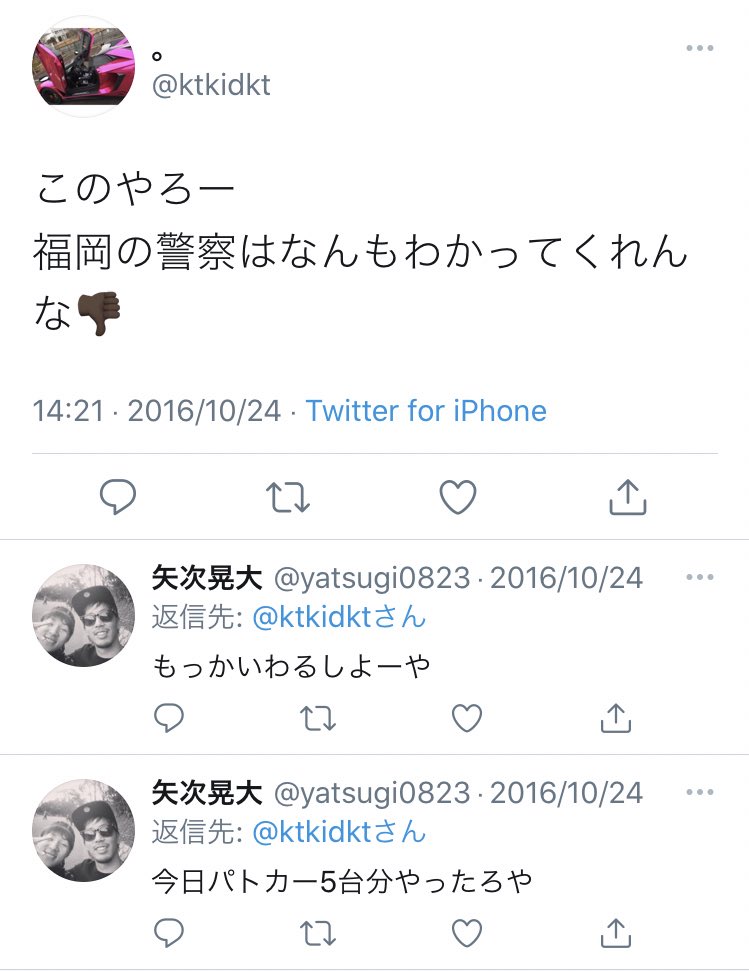Like the 今日パトカー5台分やったろや reply

[x=467, y=933]
